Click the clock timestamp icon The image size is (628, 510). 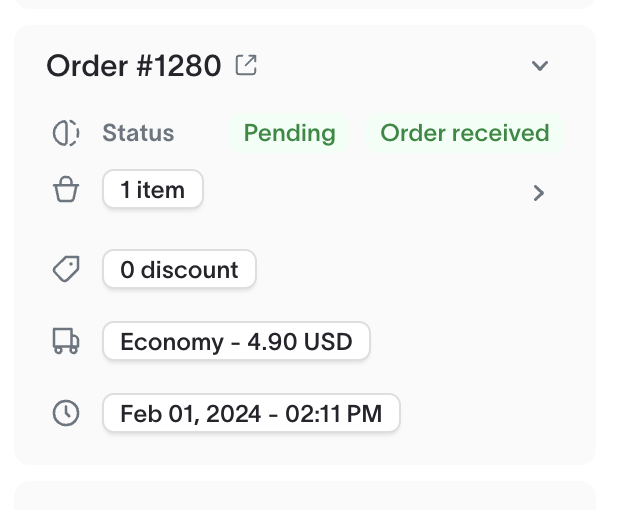point(66,413)
